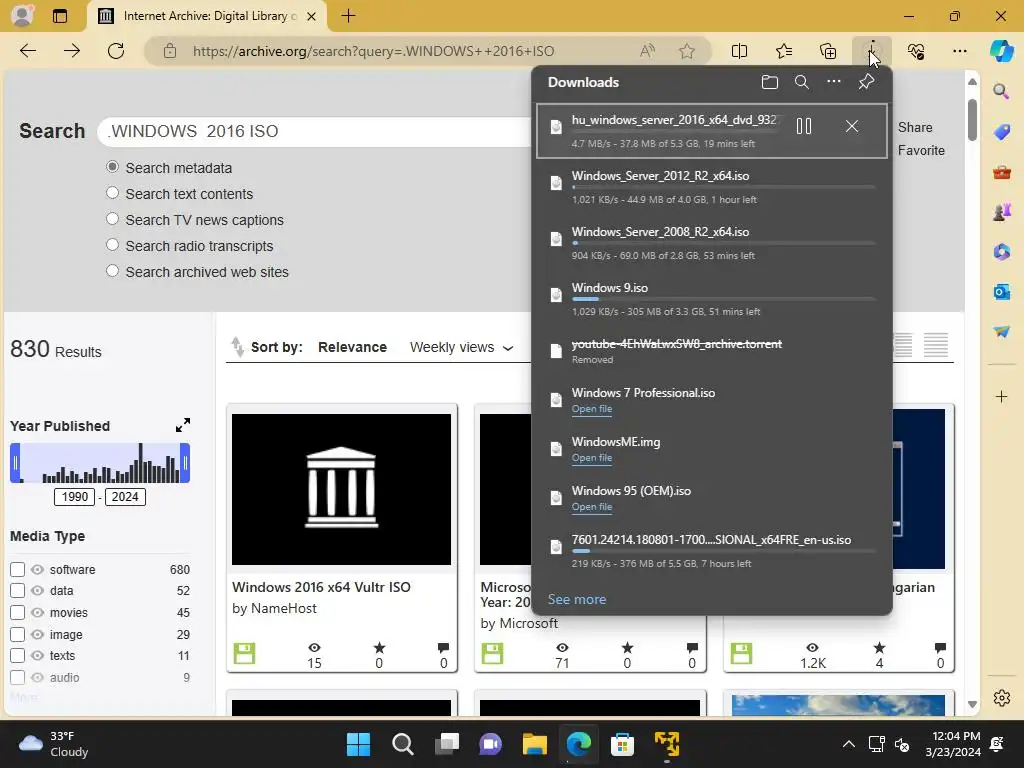Open file WindowsME.img

[592, 458]
